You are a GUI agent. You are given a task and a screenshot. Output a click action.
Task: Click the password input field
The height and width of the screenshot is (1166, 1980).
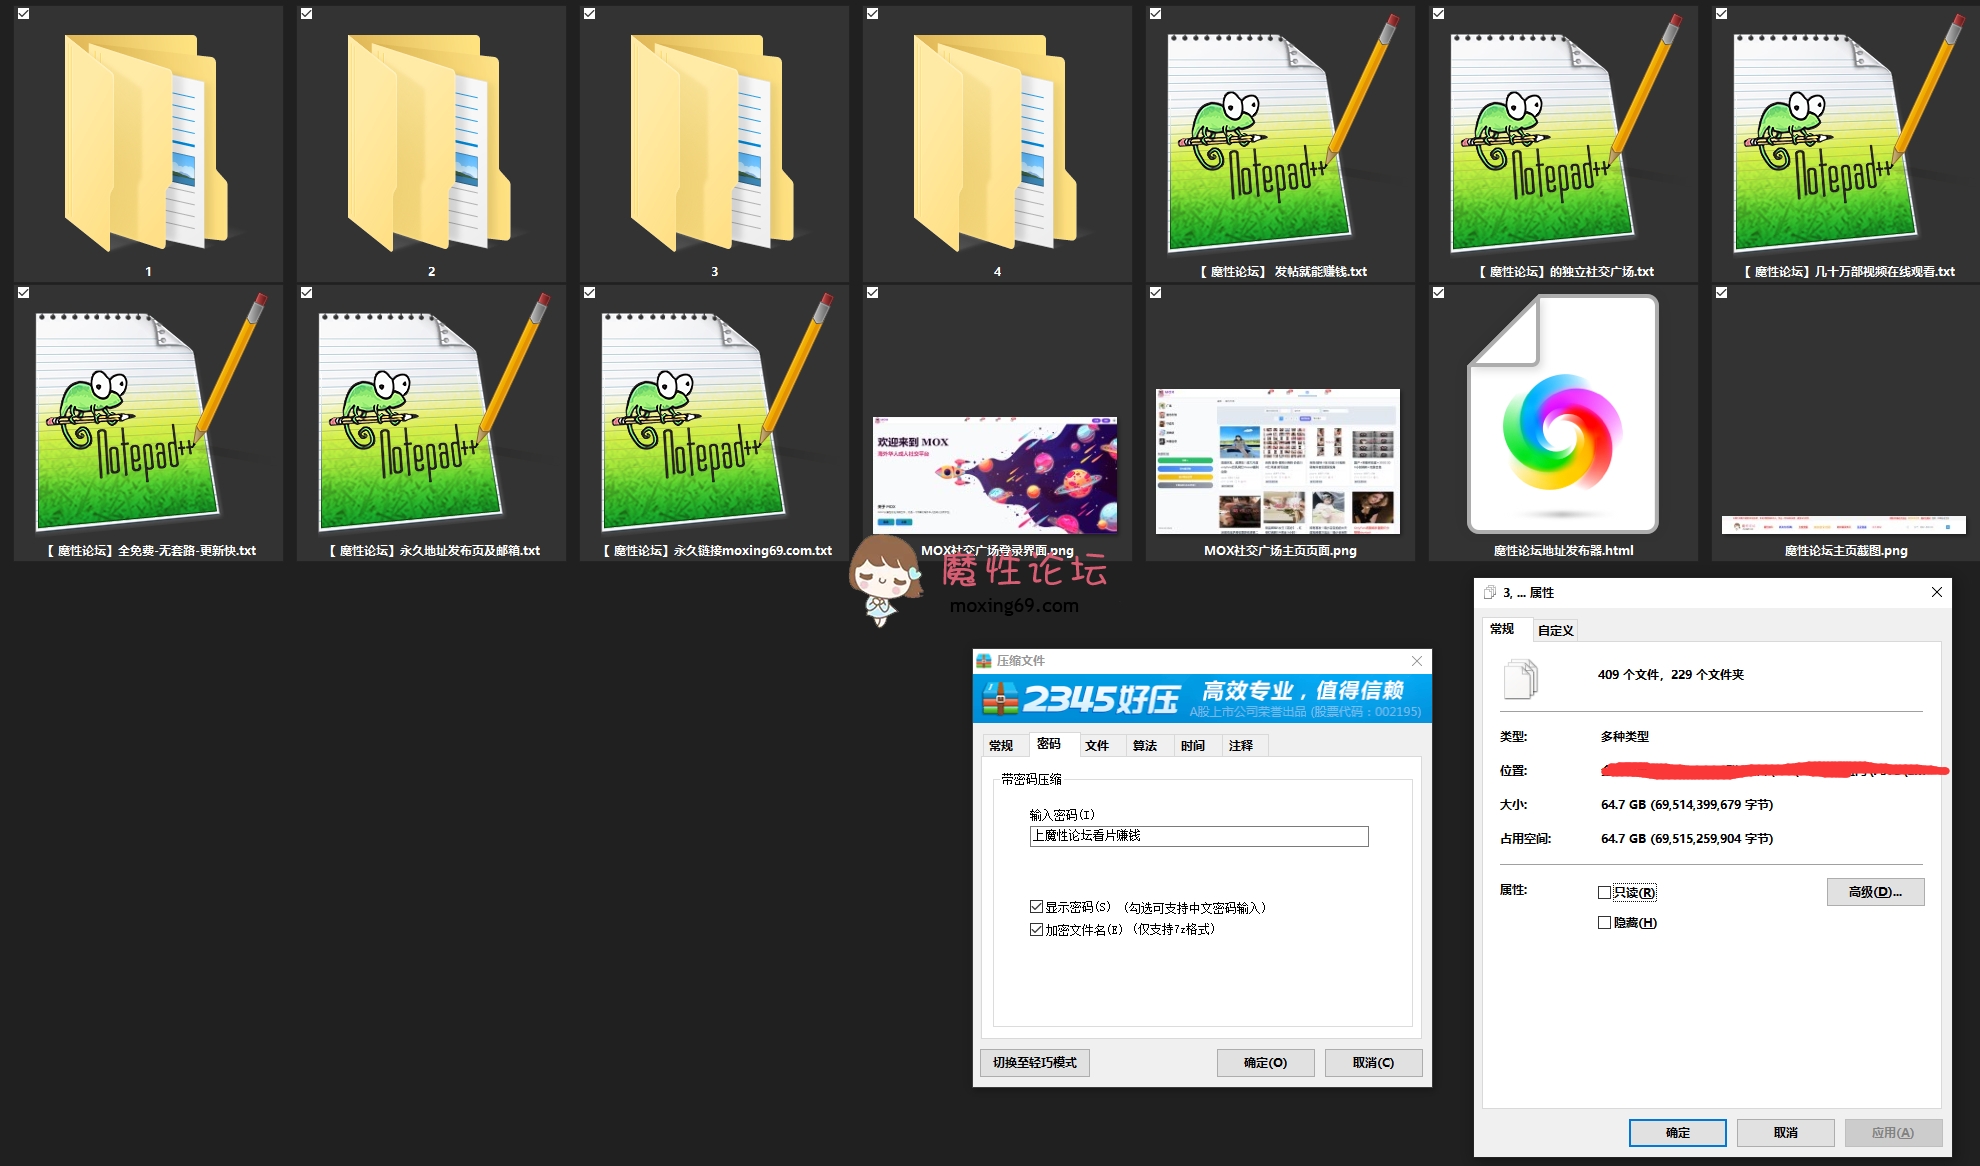tap(1199, 836)
